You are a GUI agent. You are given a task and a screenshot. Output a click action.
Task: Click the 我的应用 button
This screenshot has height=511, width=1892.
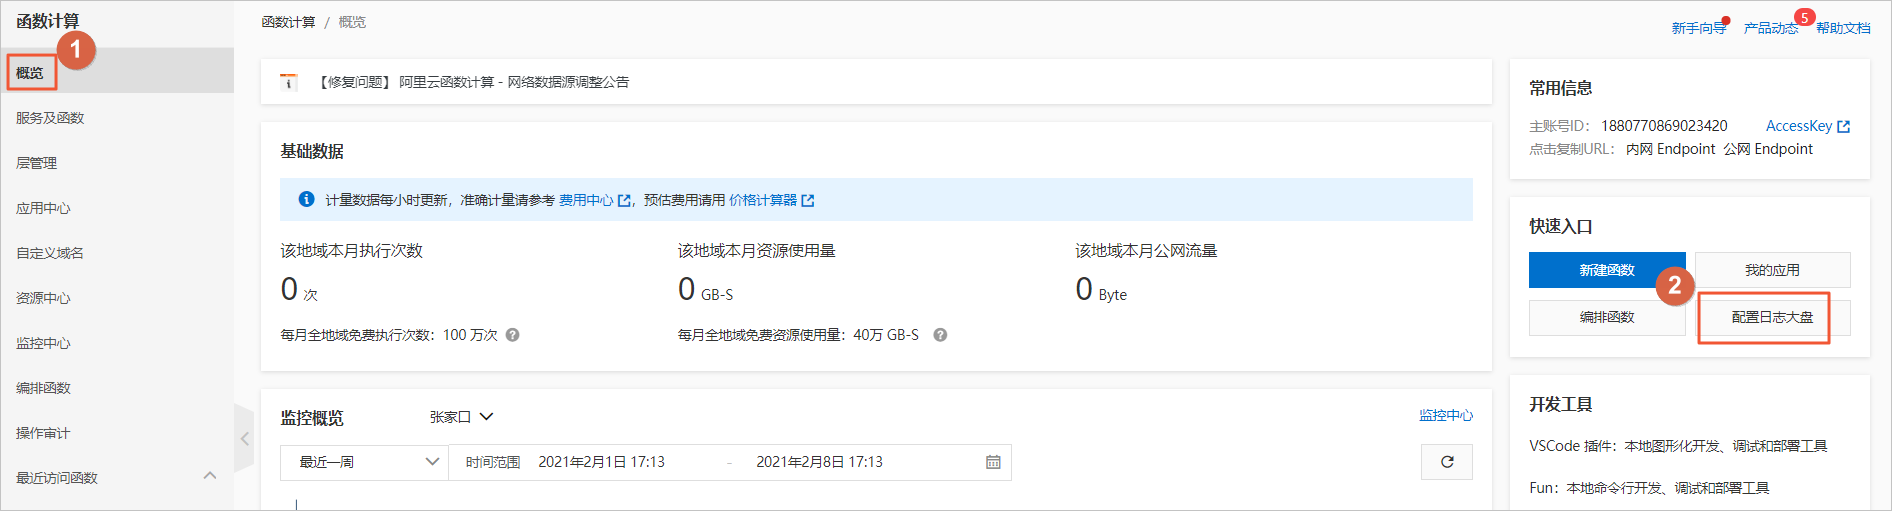1773,270
